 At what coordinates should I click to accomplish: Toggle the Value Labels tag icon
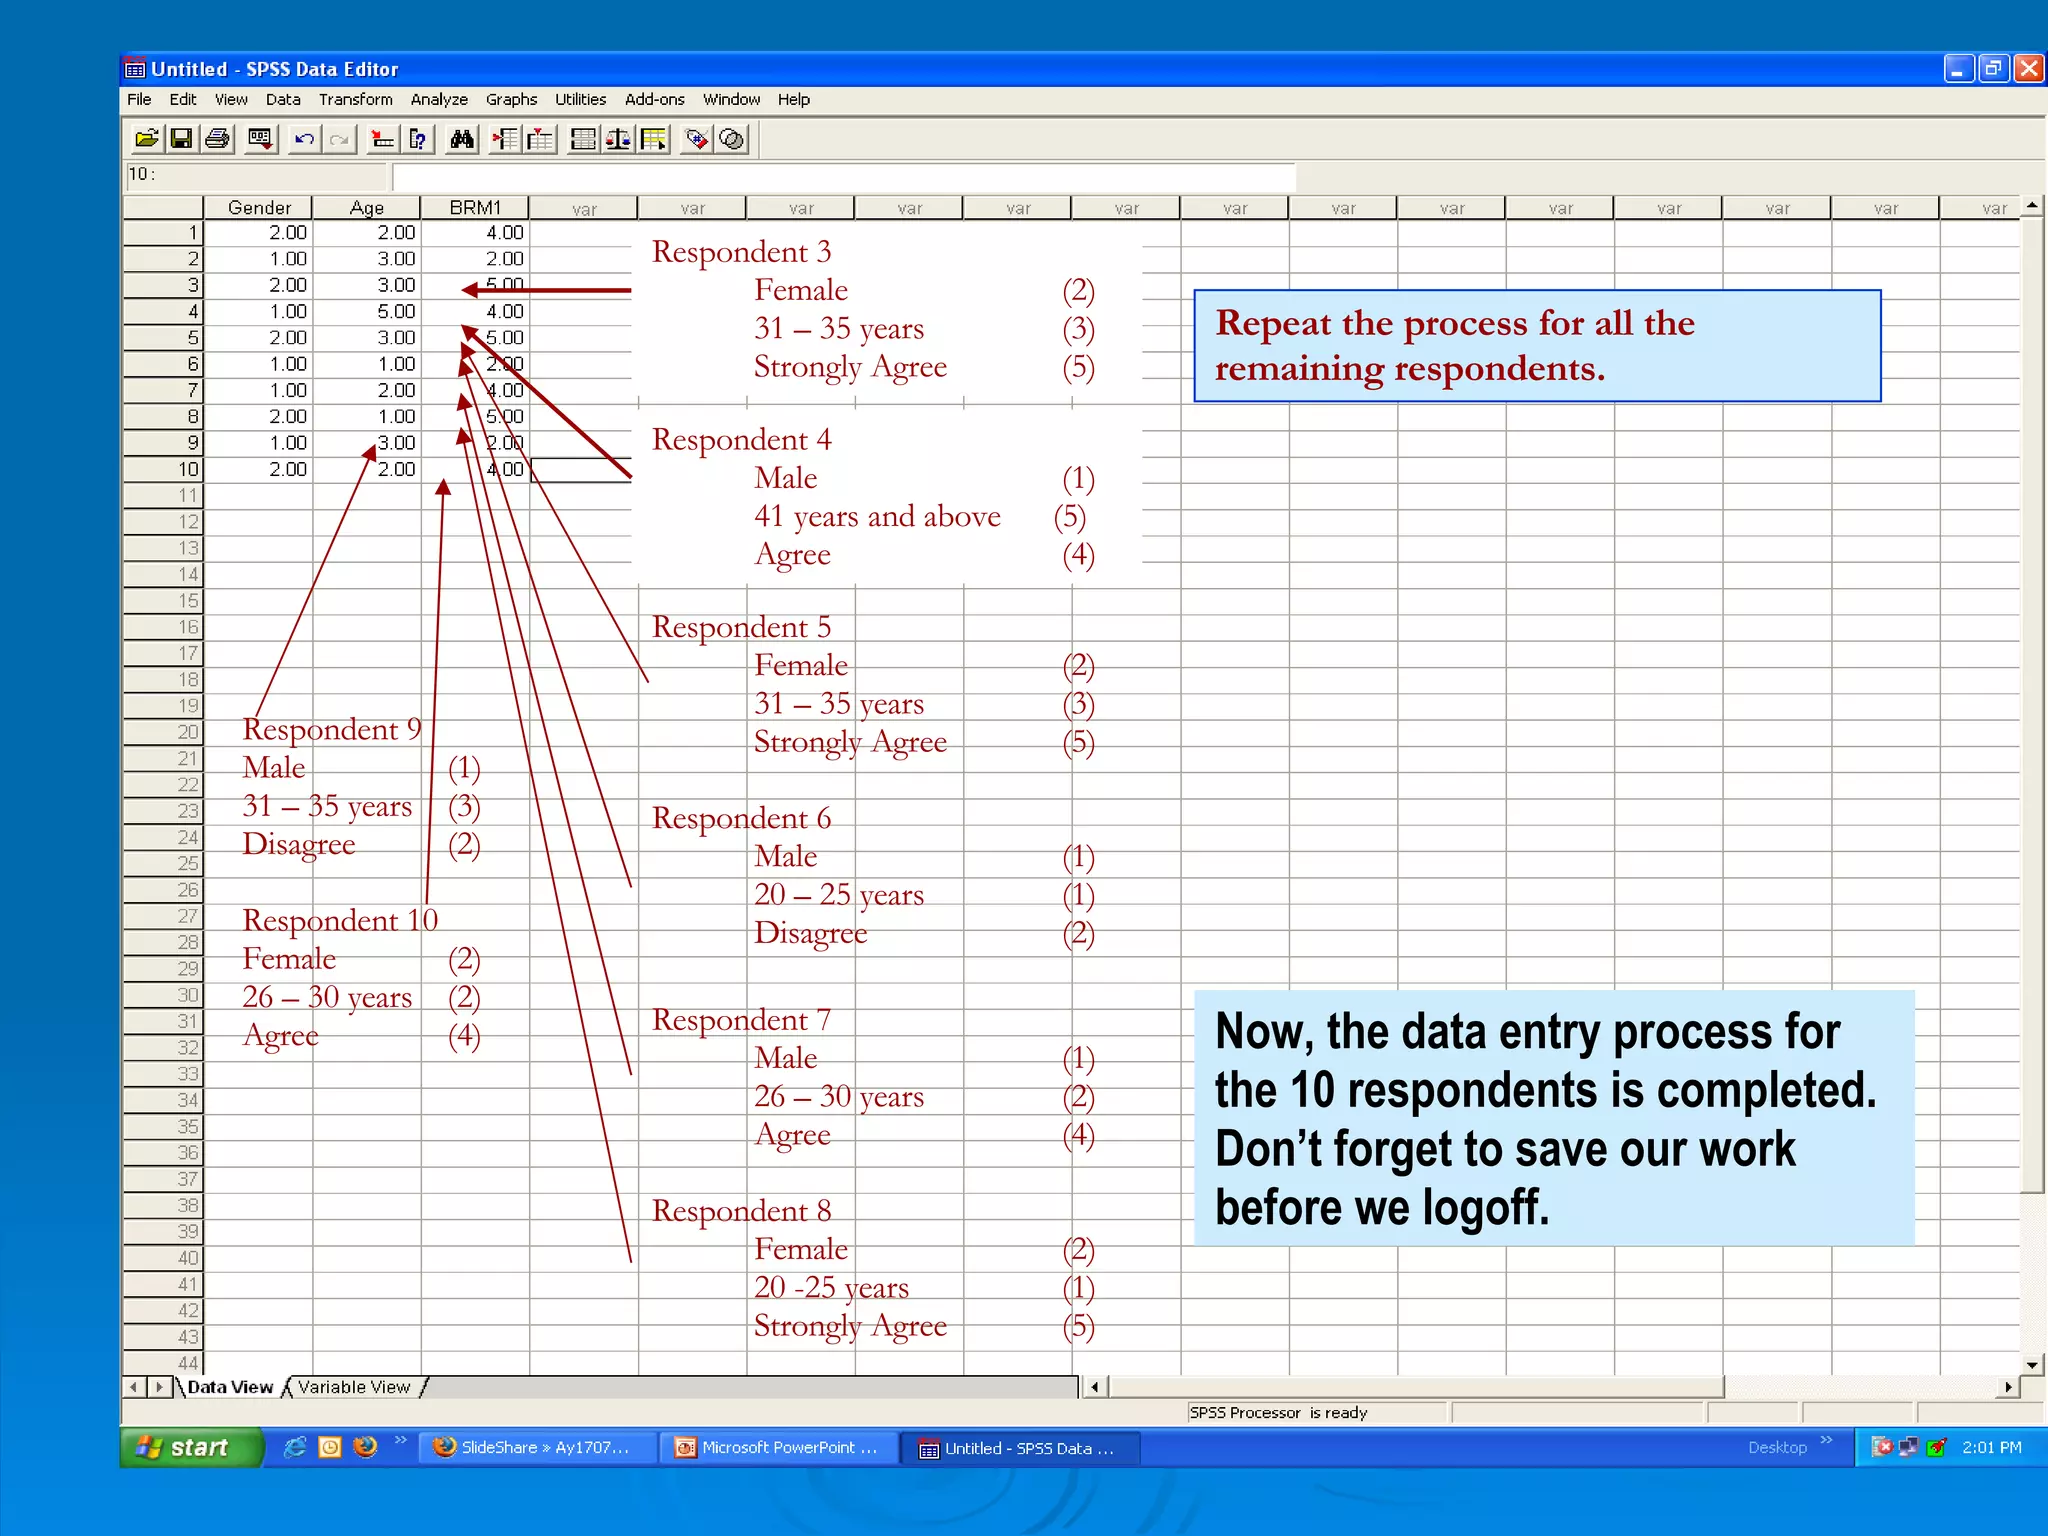(x=697, y=139)
